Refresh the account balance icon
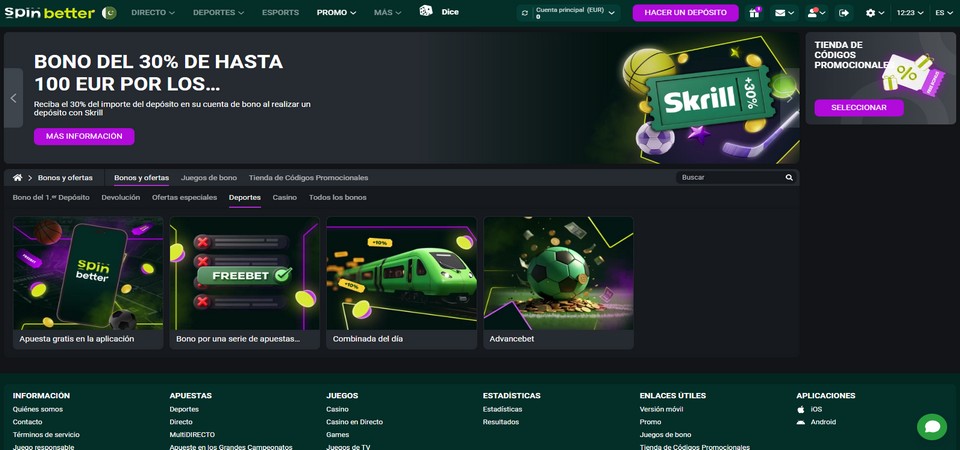 (525, 13)
